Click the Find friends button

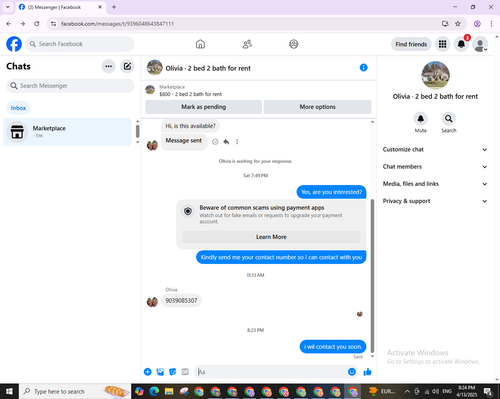411,44
